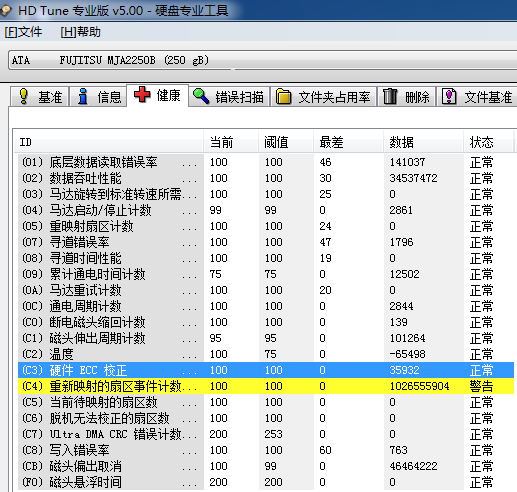Select the (02) 数据吞吐性能 row
The image size is (517, 492).
[x=266, y=178]
